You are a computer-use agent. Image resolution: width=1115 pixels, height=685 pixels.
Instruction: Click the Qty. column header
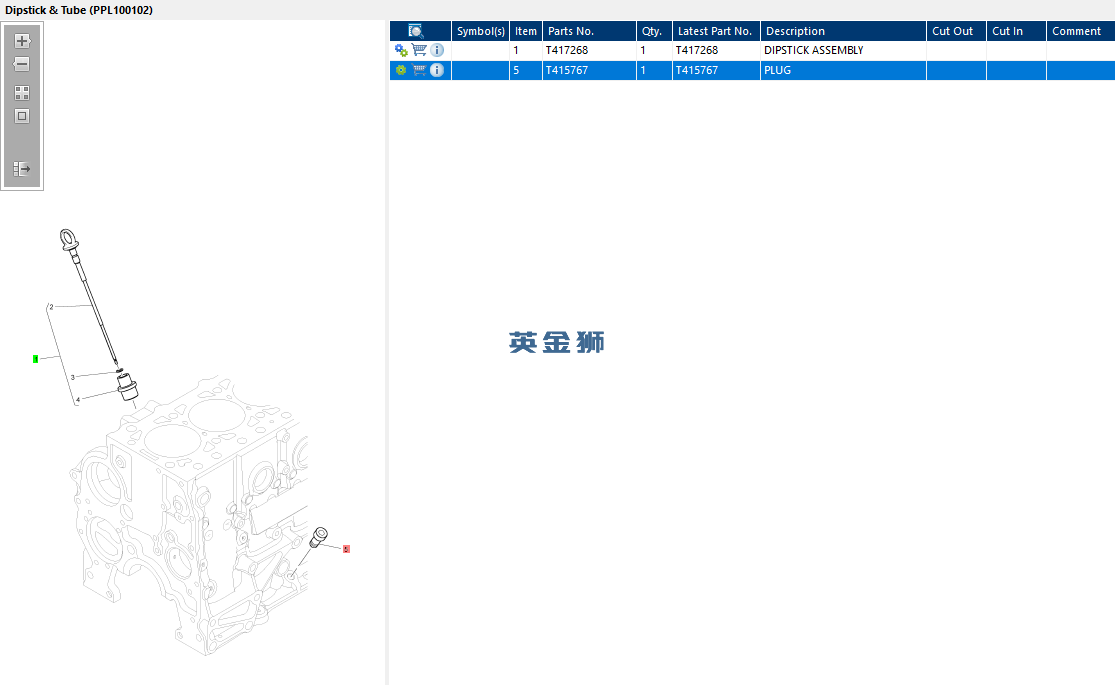(654, 31)
